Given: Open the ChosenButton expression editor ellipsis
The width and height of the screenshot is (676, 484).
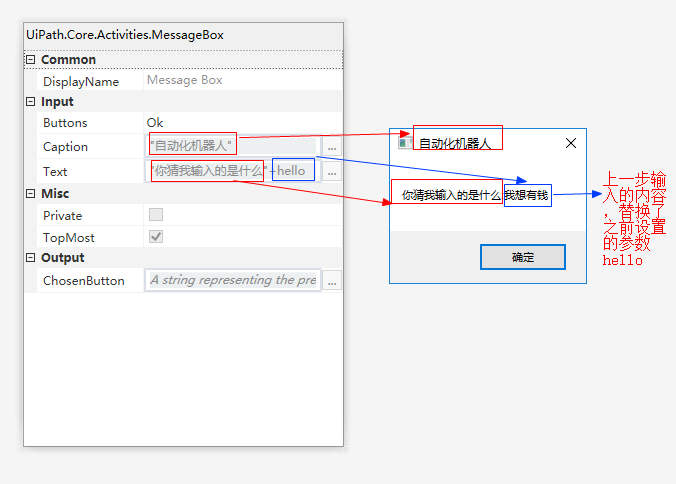Looking at the screenshot, I should click(332, 281).
